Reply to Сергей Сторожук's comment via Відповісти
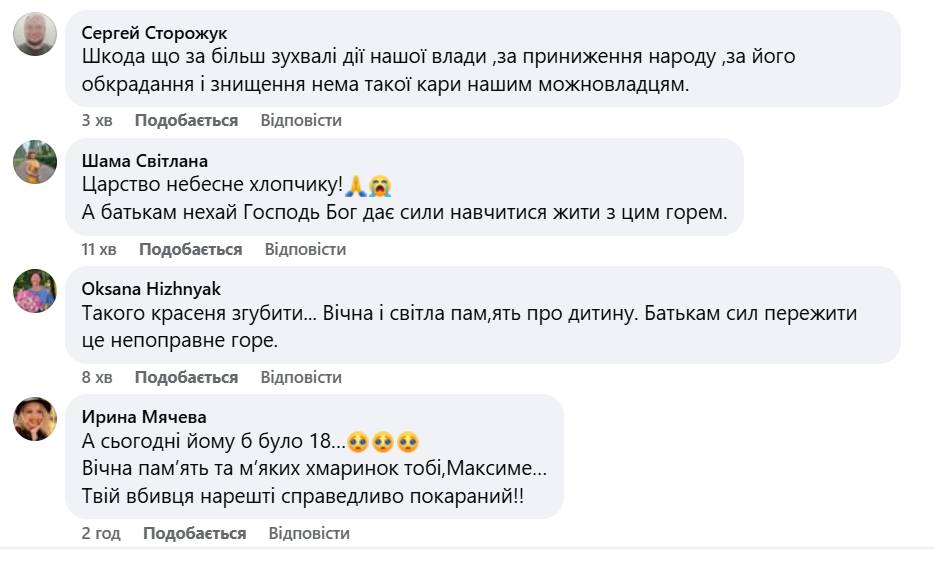Image resolution: width=934 pixels, height=561 pixels. click(x=301, y=120)
